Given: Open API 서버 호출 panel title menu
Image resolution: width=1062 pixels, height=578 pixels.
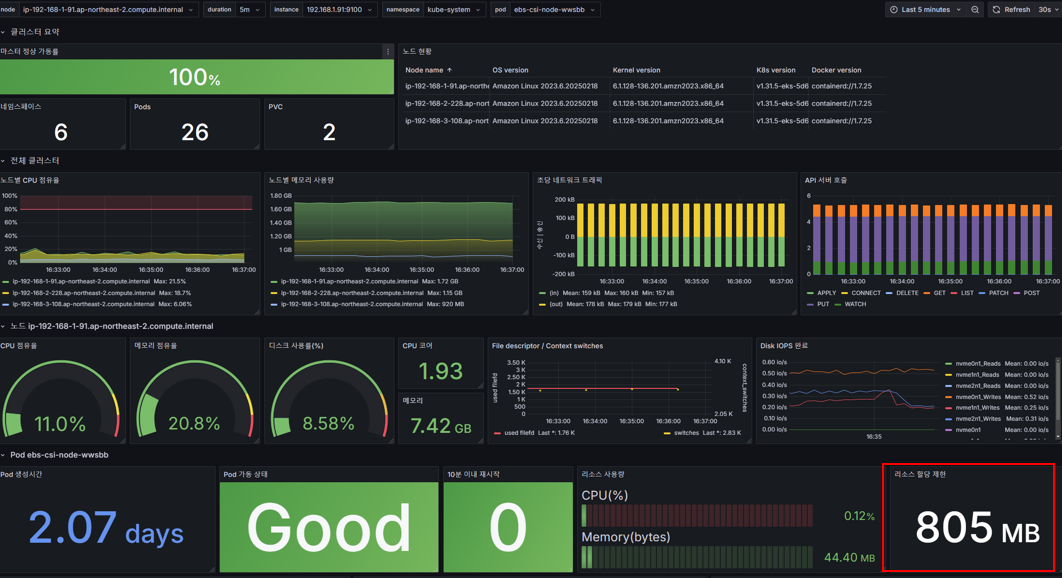Looking at the screenshot, I should [x=826, y=180].
